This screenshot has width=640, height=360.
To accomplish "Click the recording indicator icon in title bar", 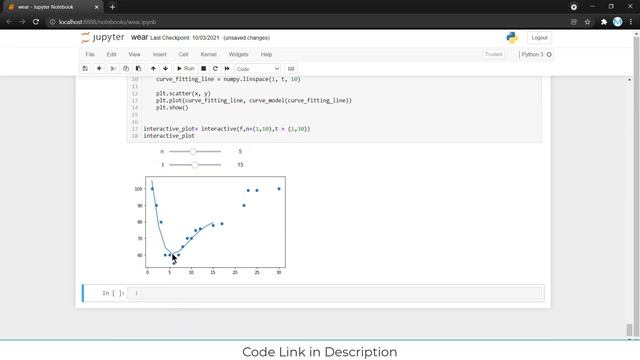I will tap(573, 7).
